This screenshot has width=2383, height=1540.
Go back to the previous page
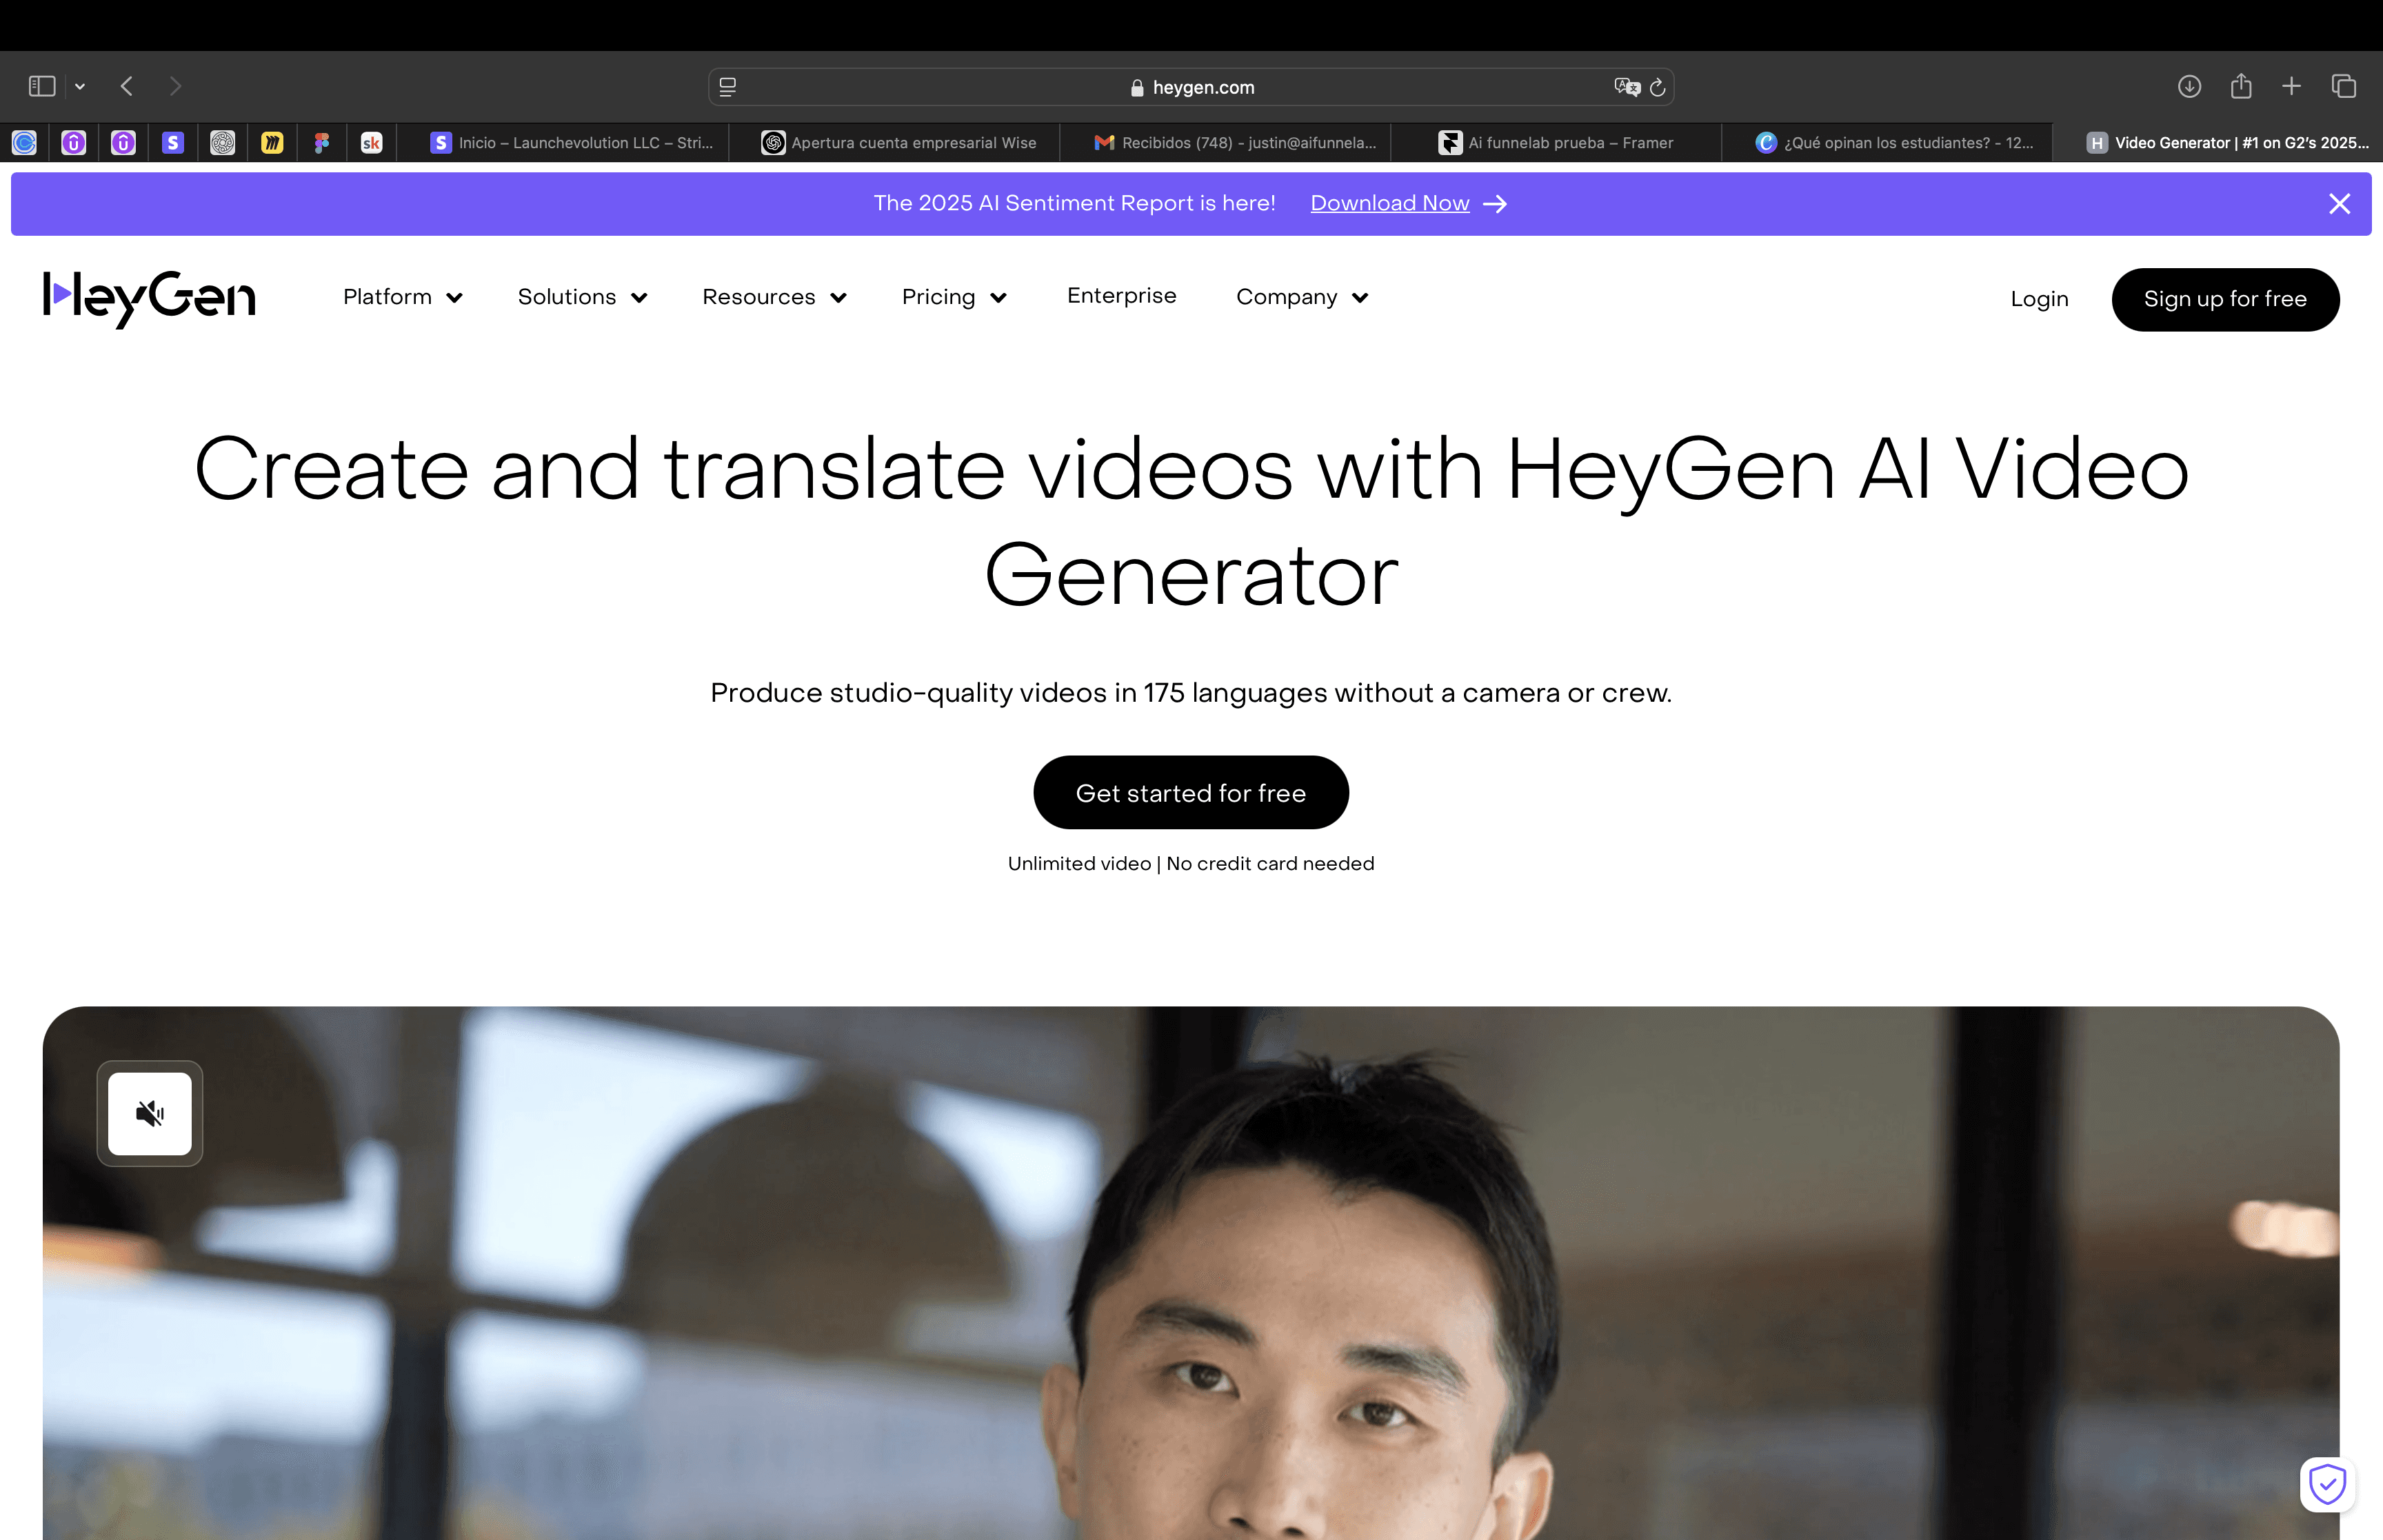[x=127, y=87]
